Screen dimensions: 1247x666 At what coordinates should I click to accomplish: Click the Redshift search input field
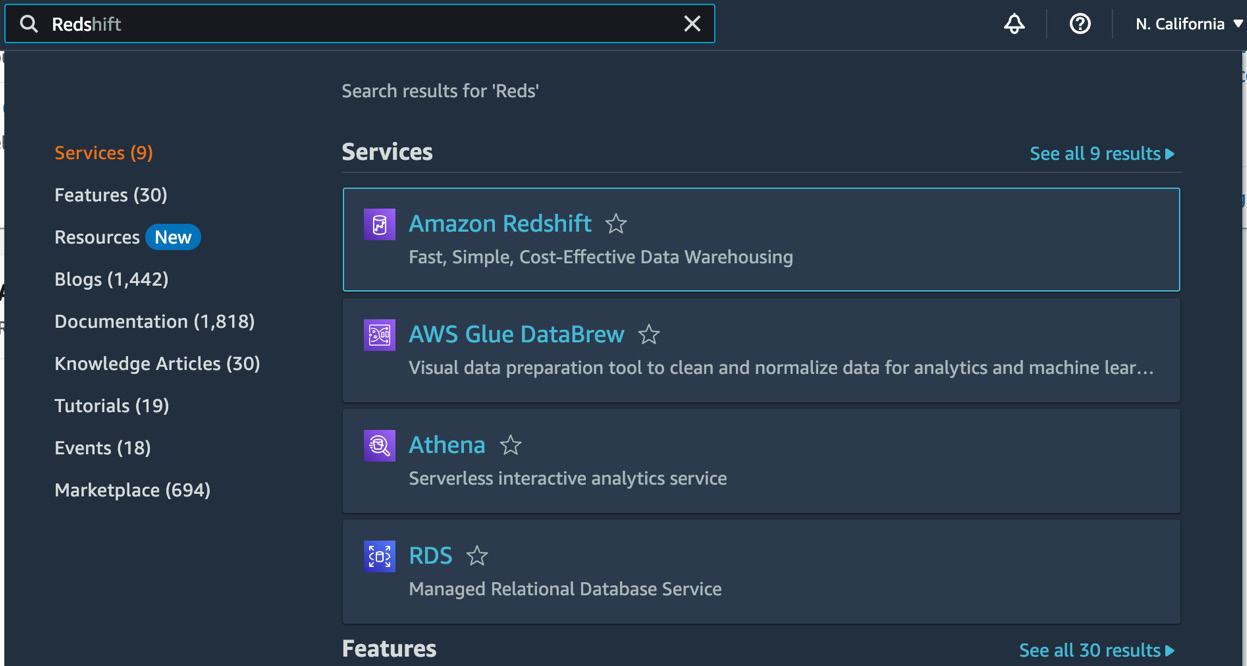tap(360, 24)
